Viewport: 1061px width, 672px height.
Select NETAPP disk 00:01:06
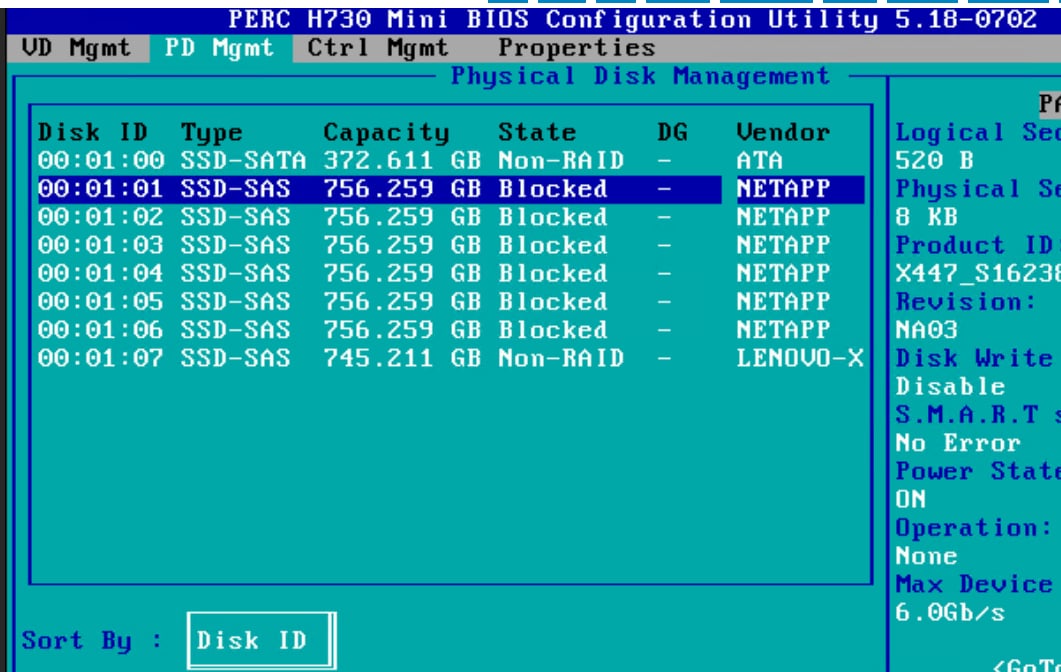point(450,330)
